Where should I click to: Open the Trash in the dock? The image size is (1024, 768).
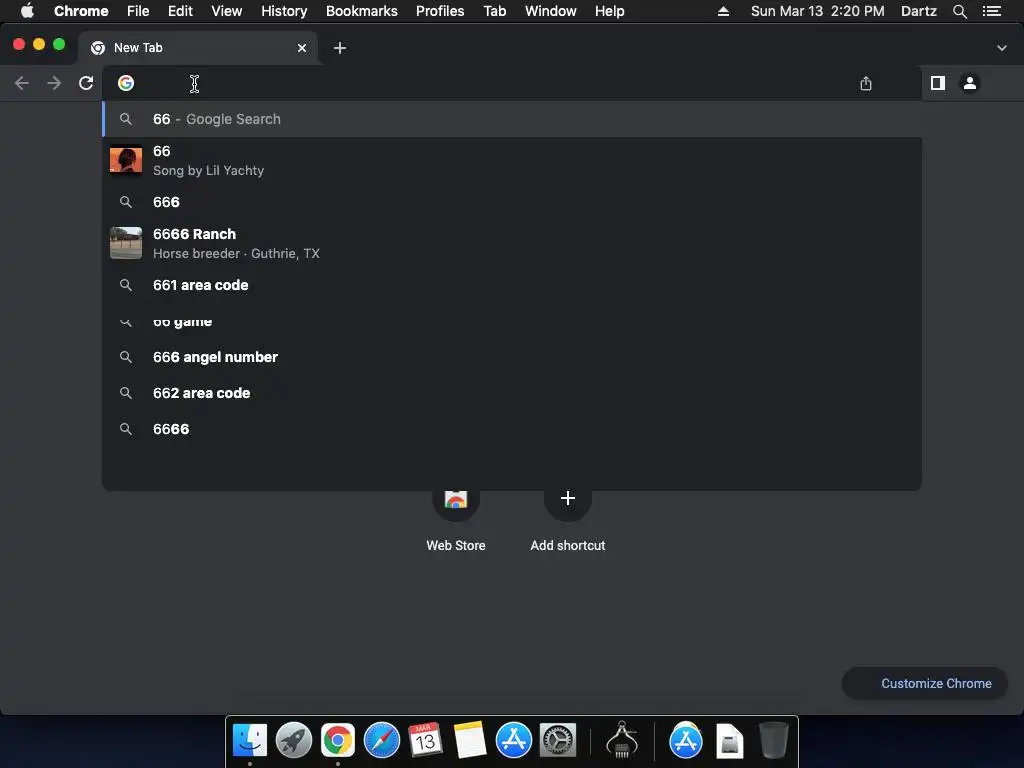coord(774,741)
